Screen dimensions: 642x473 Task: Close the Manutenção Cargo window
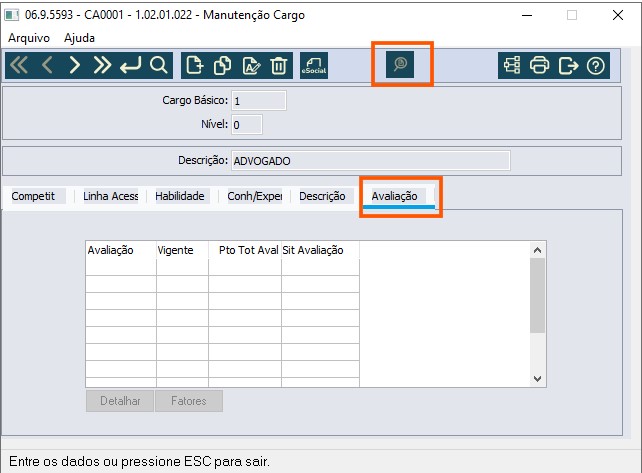(x=618, y=16)
